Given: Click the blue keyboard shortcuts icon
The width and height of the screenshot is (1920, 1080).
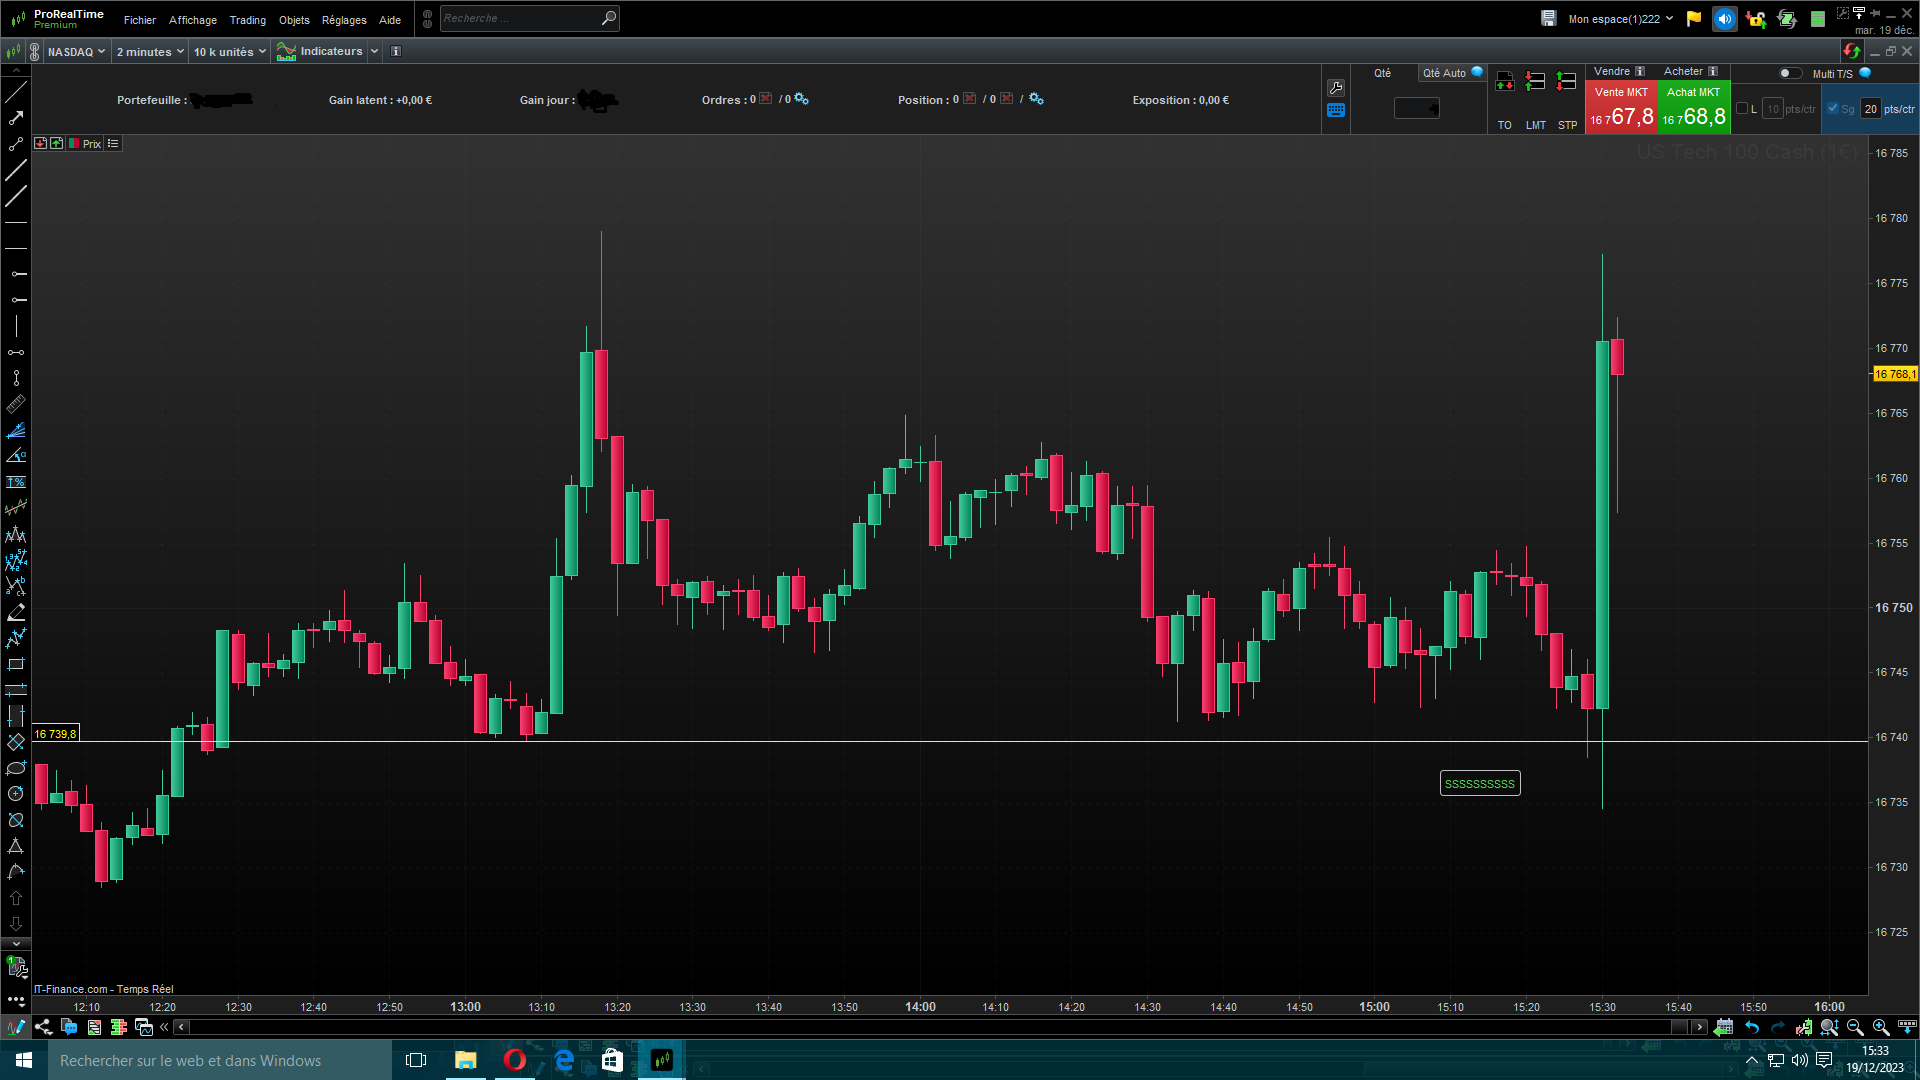Looking at the screenshot, I should click(1336, 111).
